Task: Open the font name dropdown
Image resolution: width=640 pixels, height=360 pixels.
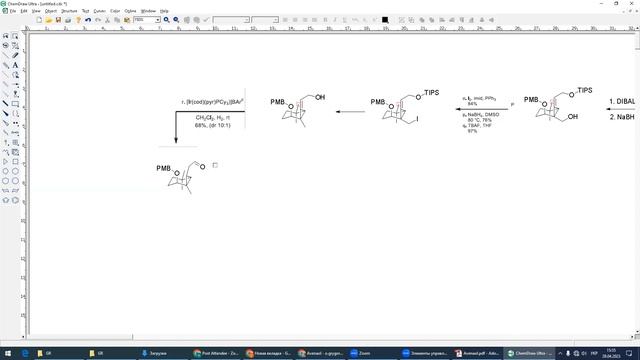Action: 247,20
